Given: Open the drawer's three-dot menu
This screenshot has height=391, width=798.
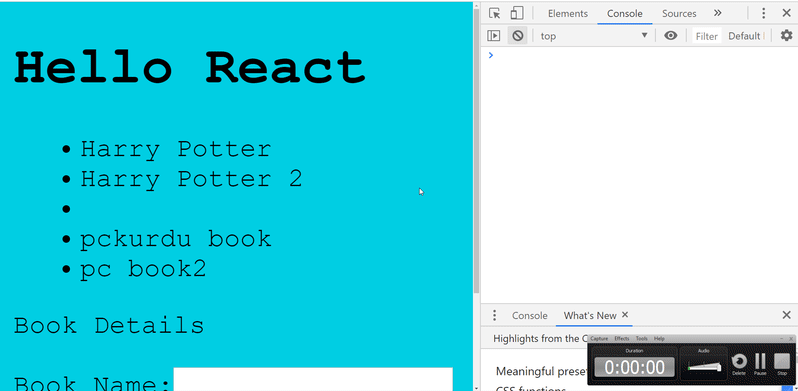Looking at the screenshot, I should [494, 316].
